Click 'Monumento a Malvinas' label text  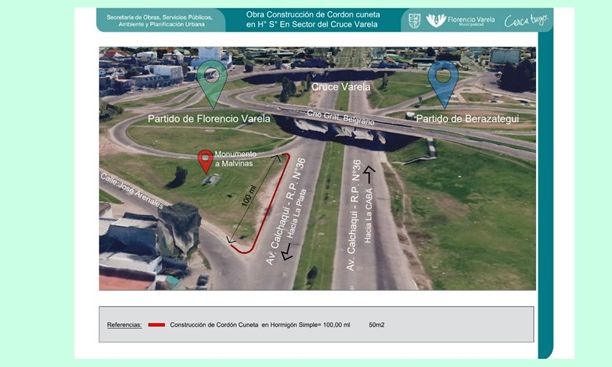(x=235, y=159)
